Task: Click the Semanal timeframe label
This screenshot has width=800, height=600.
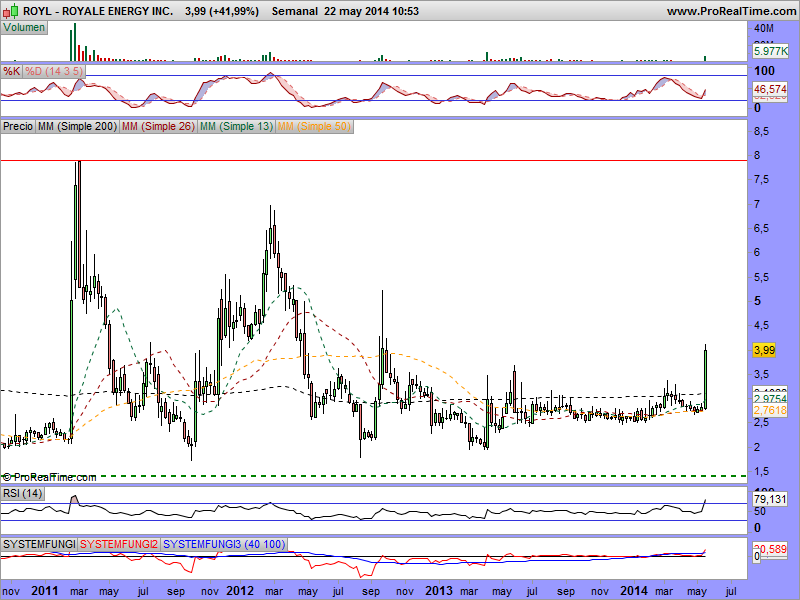Action: pos(294,11)
